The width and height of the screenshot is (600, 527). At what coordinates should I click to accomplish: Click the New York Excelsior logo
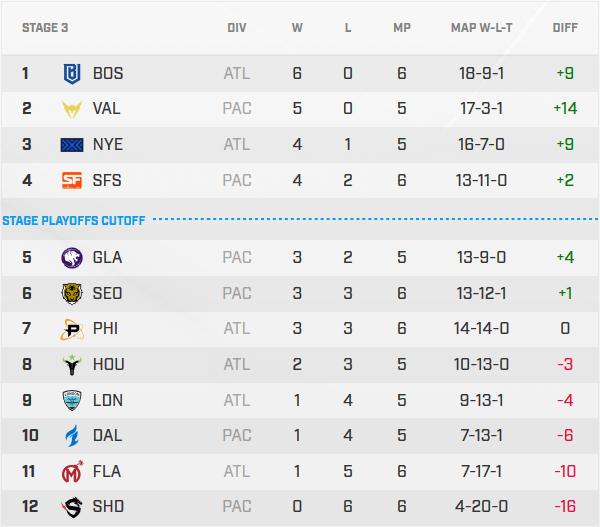tap(72, 144)
